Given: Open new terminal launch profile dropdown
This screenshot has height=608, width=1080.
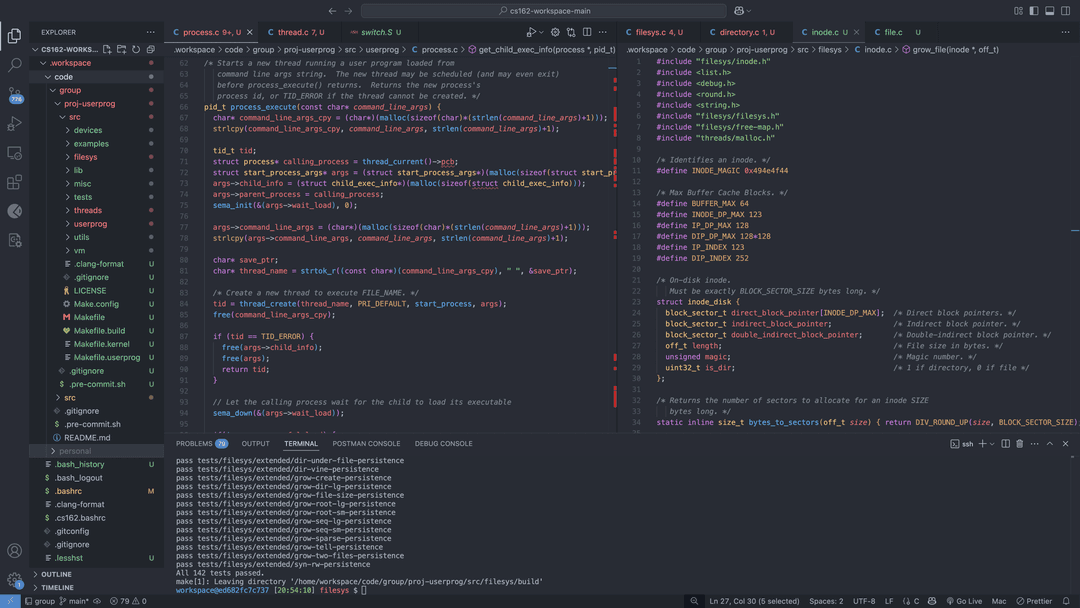Looking at the screenshot, I should pos(992,444).
